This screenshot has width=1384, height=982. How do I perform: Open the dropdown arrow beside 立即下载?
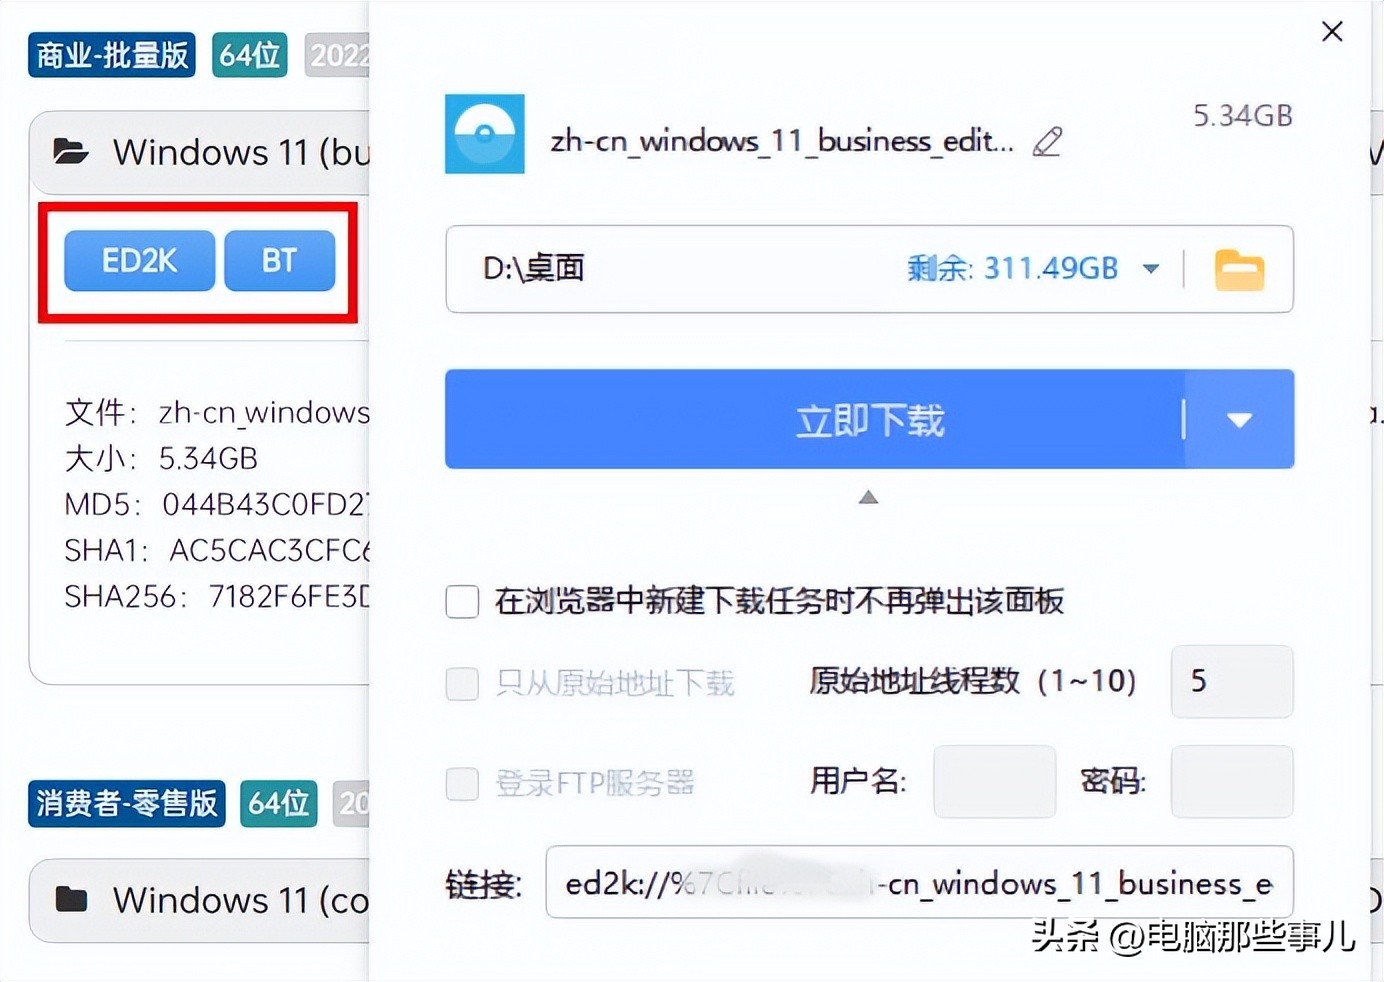pyautogui.click(x=1240, y=420)
